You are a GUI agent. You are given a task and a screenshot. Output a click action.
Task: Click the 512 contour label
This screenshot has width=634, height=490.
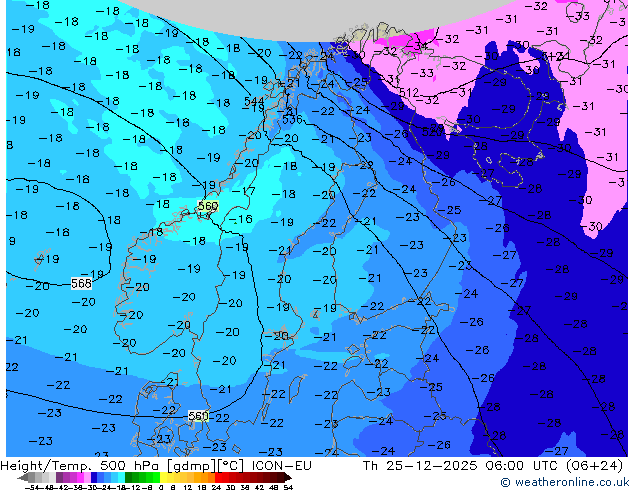[x=409, y=93]
